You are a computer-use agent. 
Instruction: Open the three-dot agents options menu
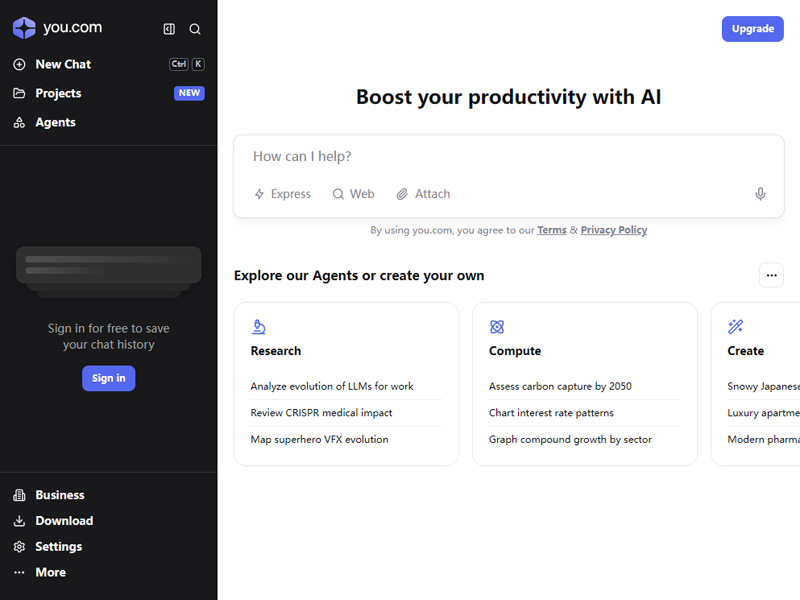[x=771, y=275]
